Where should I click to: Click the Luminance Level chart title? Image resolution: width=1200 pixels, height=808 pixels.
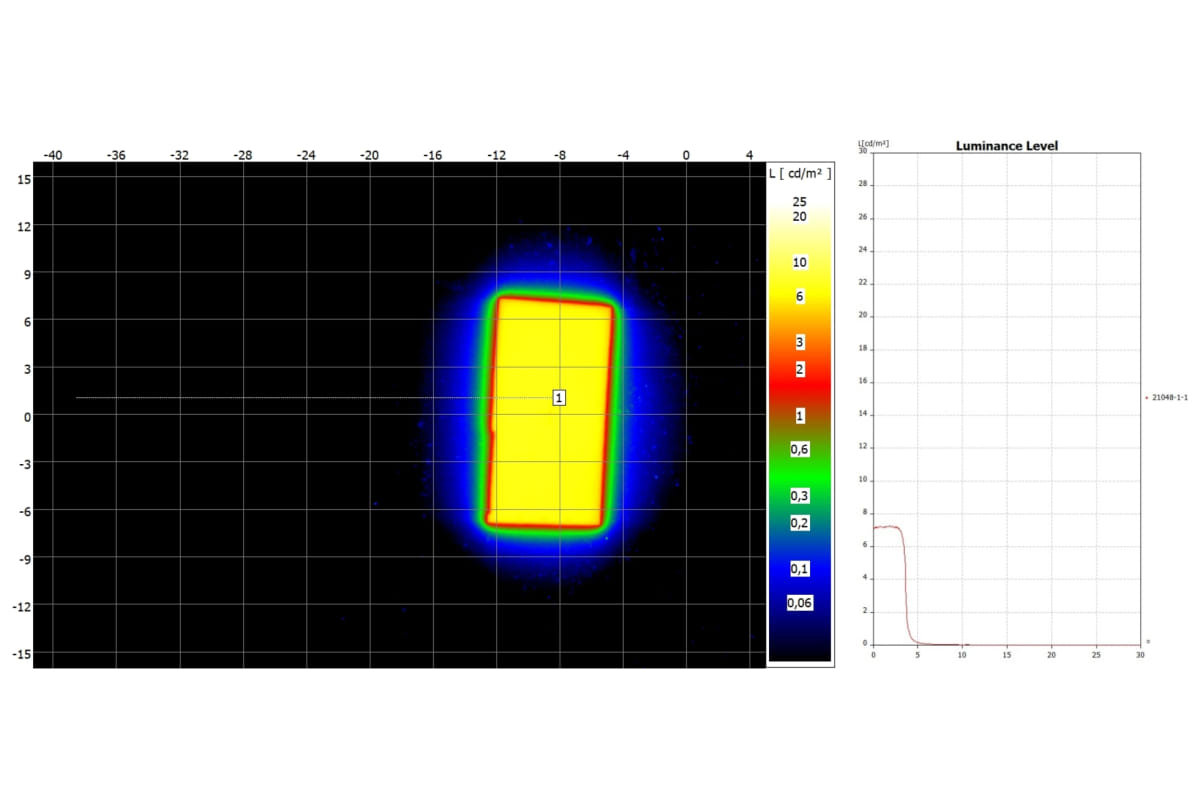click(x=1006, y=146)
